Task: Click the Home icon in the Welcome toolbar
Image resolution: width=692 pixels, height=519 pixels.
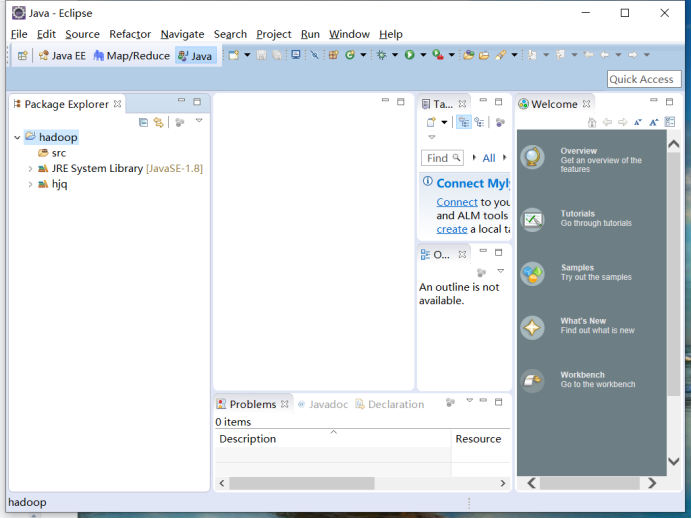Action: [592, 123]
